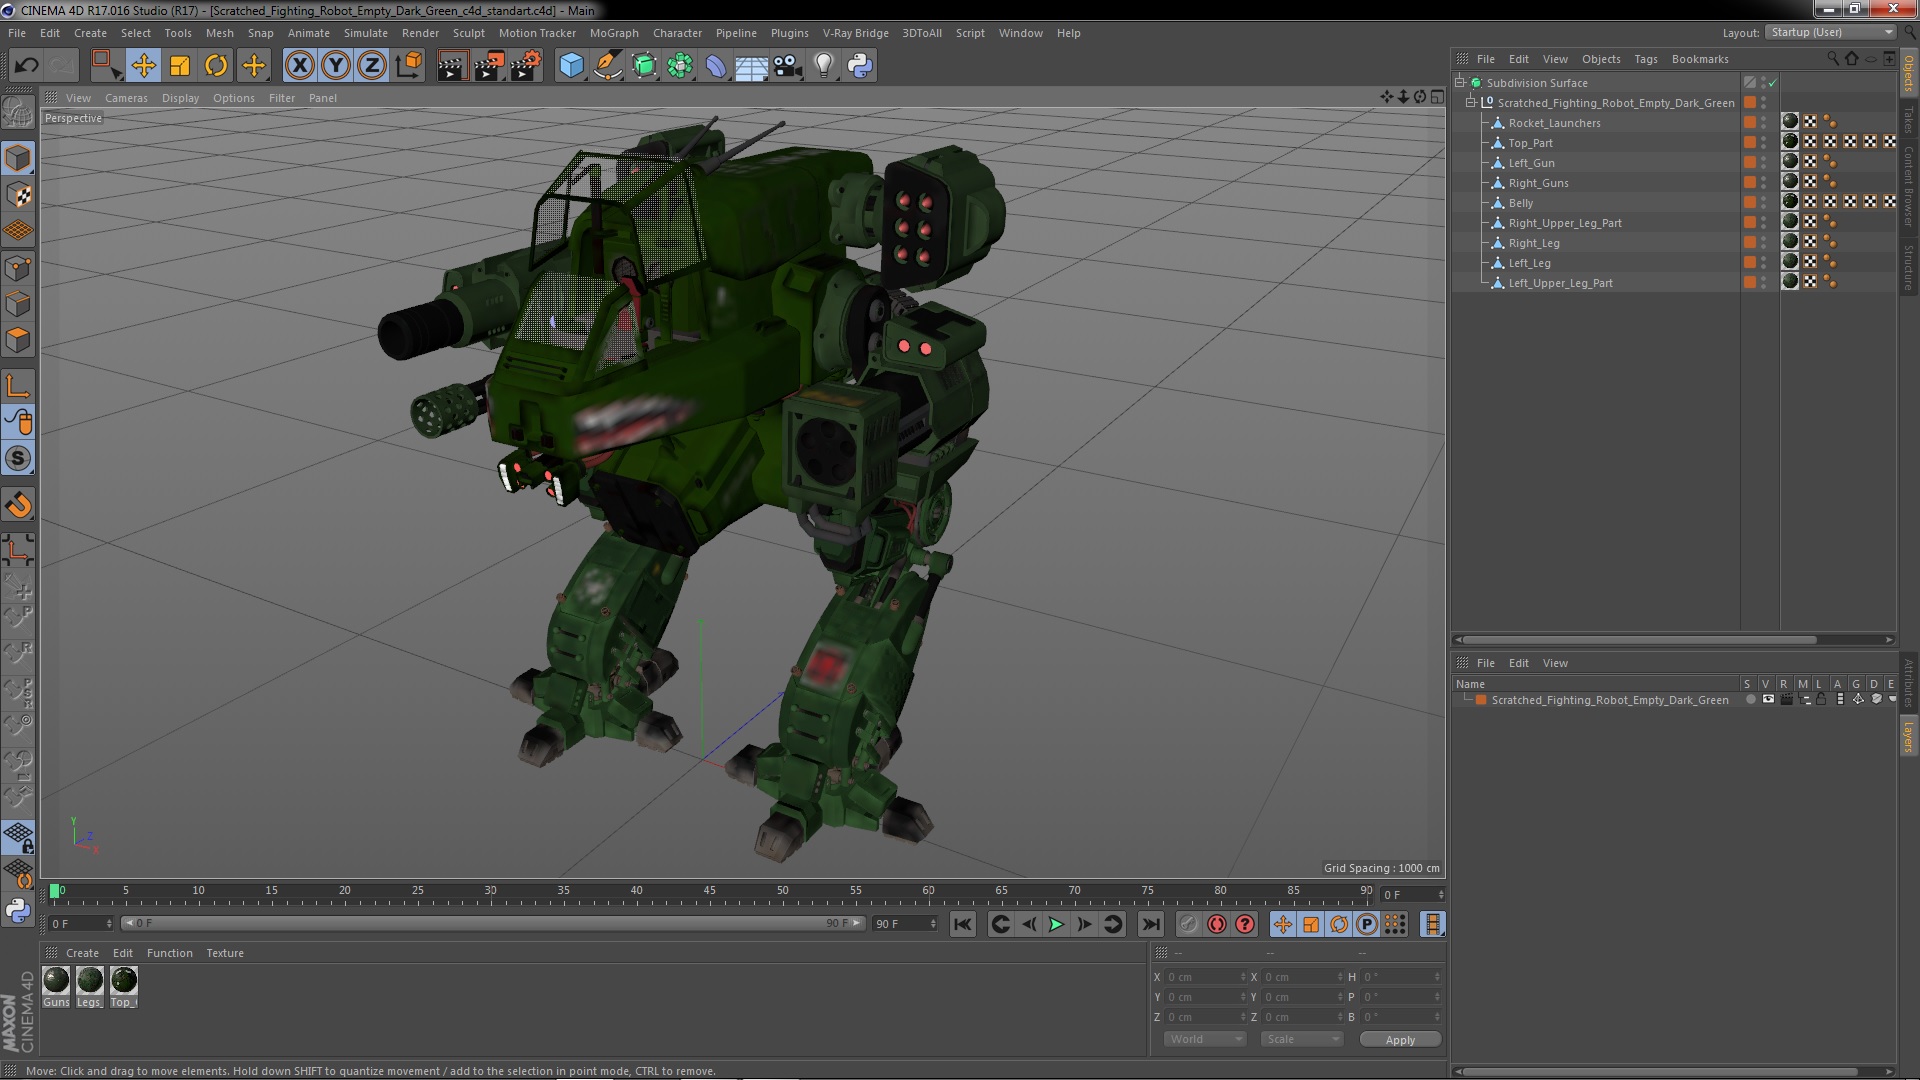Open the Mesh menu
The image size is (1920, 1080).
click(x=219, y=33)
